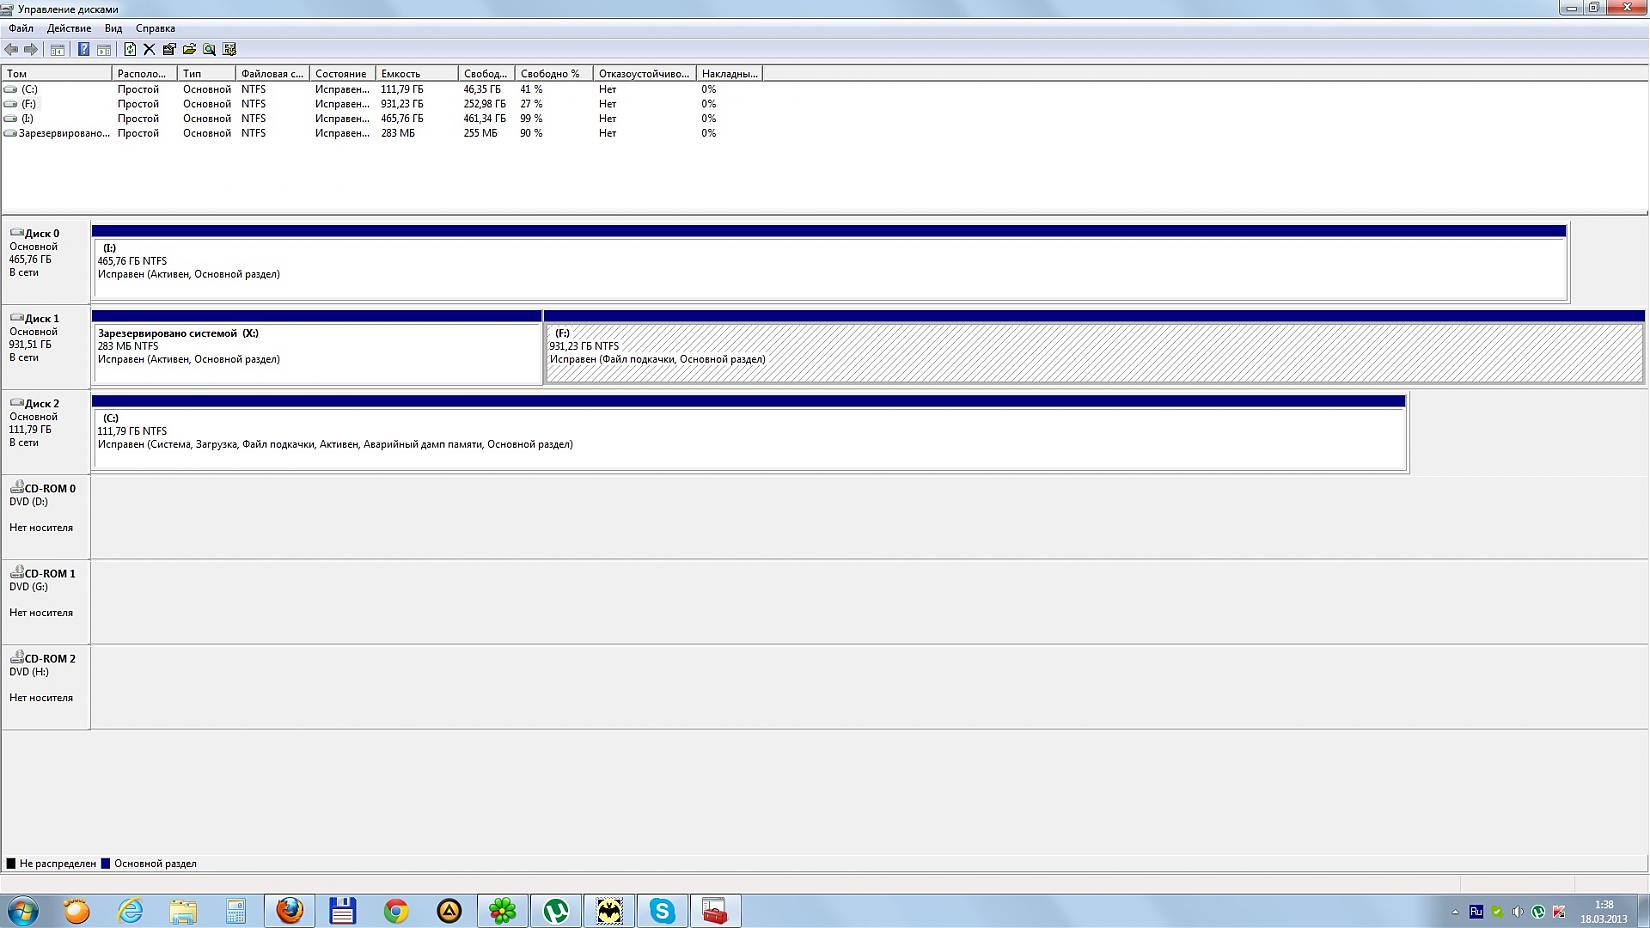Switch to Skype on the taskbar
The height and width of the screenshot is (928, 1650).
662,911
